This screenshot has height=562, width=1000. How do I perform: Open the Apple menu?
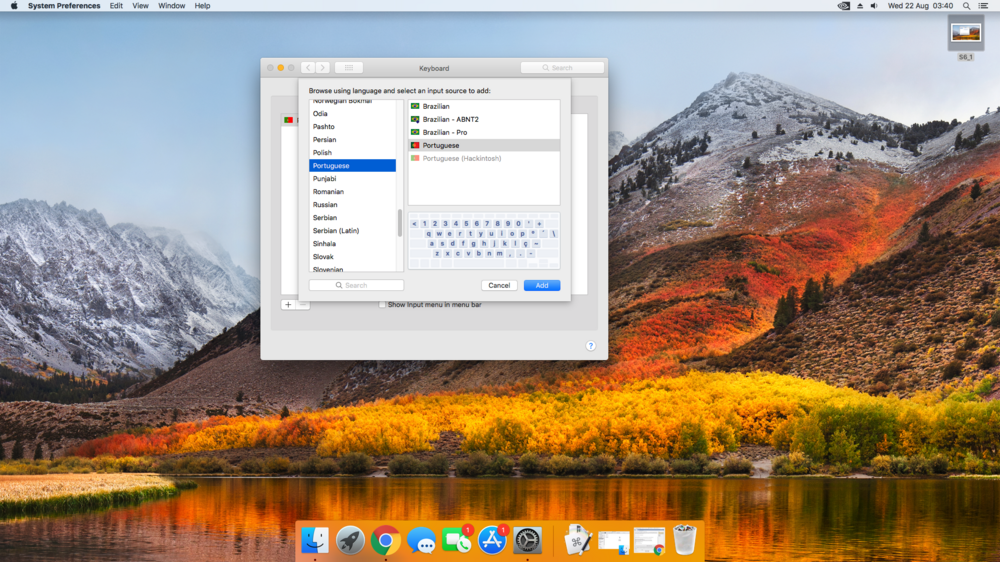[x=14, y=6]
